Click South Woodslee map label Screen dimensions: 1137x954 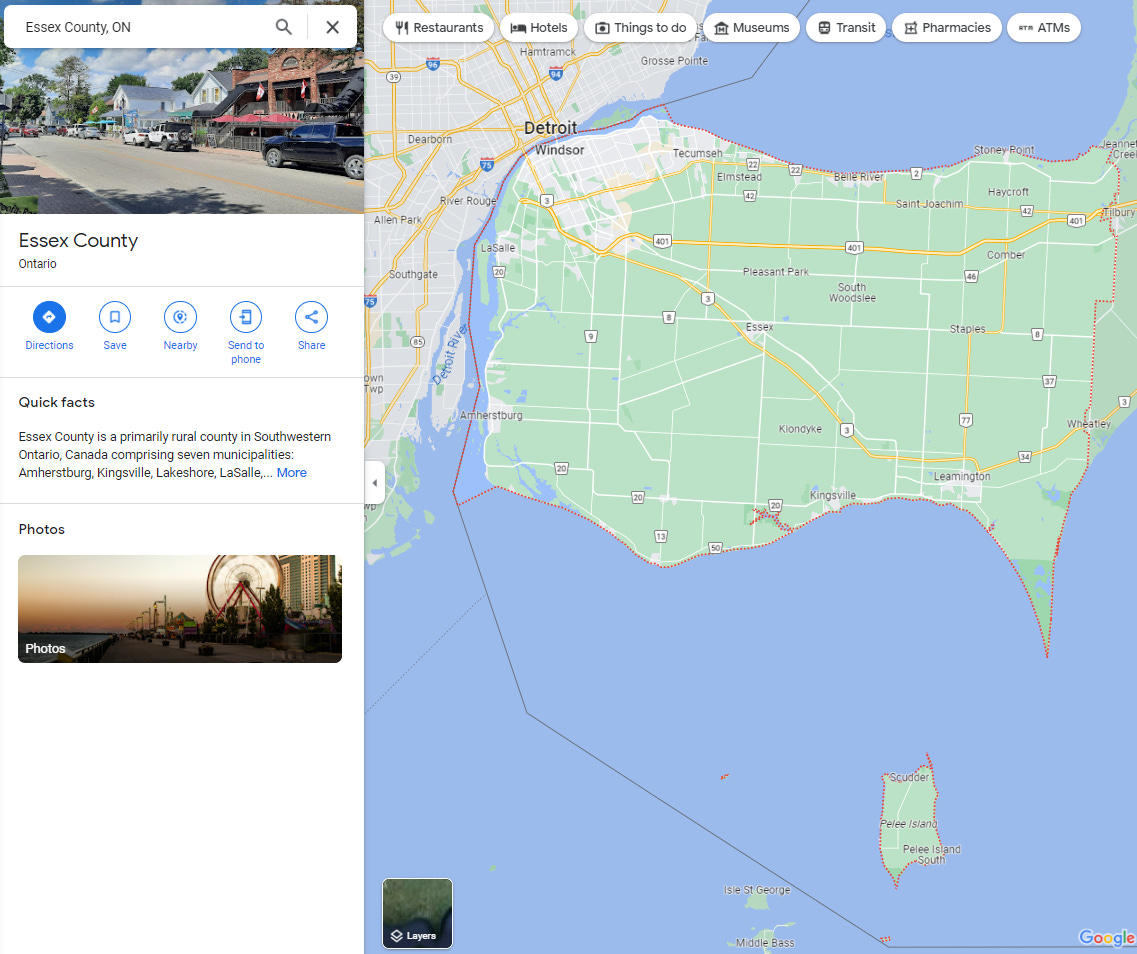pos(852,292)
